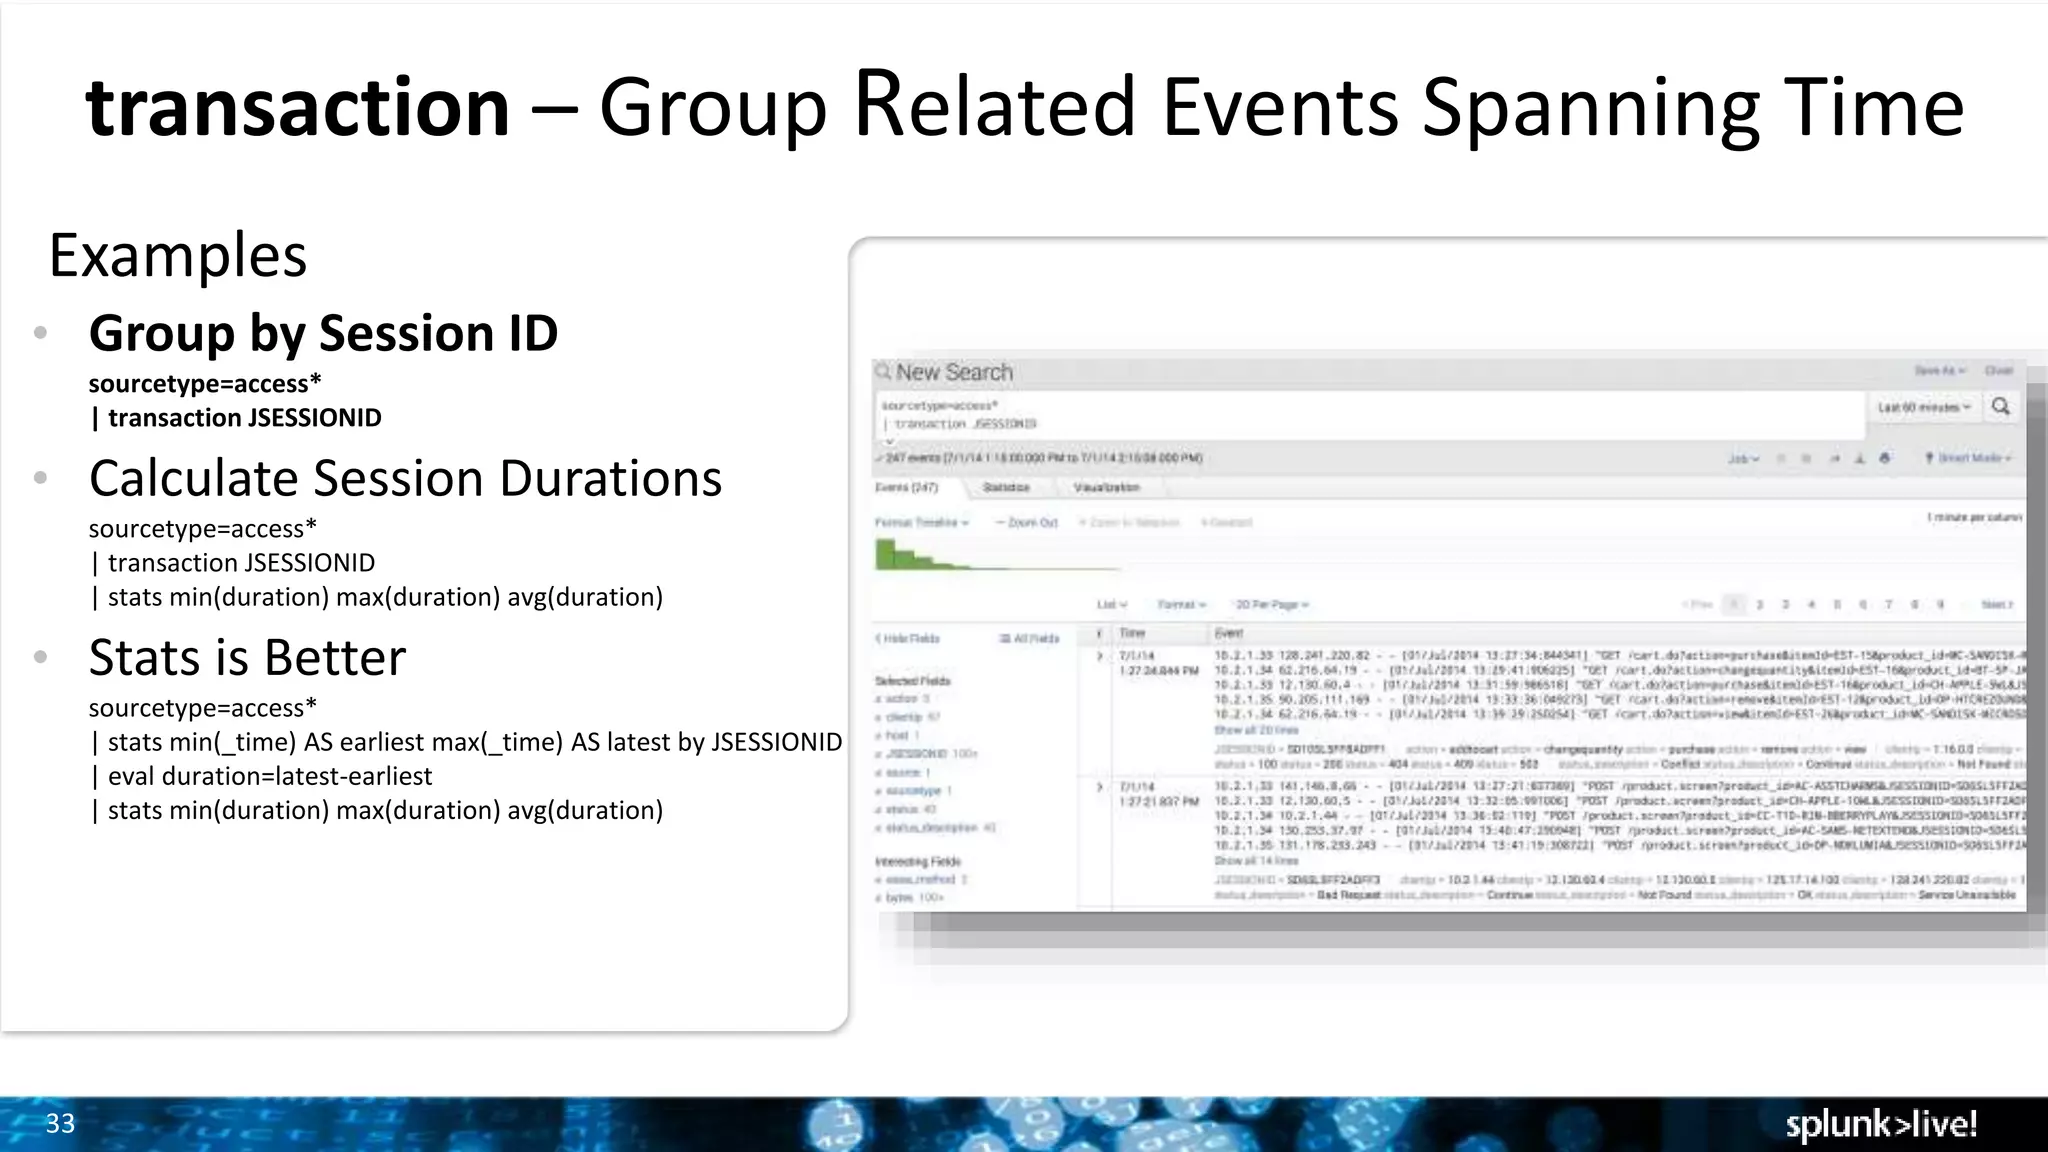This screenshot has height=1152, width=2048.
Task: Click the print icon
Action: tap(1885, 458)
